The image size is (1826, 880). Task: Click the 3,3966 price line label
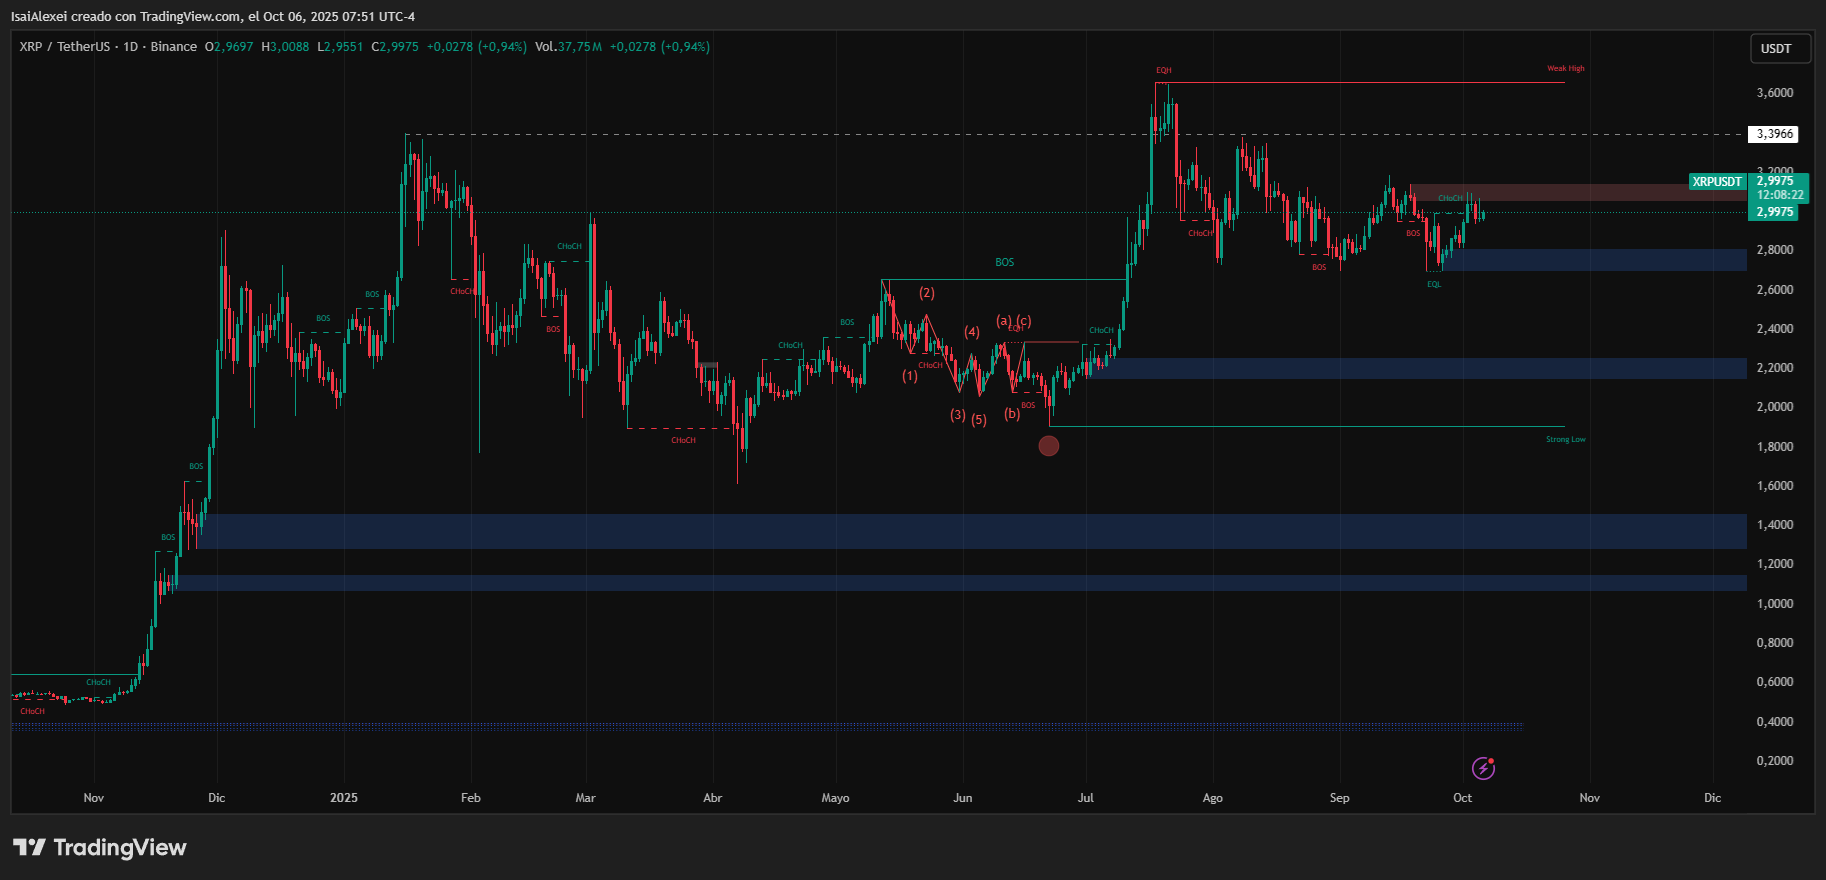tap(1775, 134)
